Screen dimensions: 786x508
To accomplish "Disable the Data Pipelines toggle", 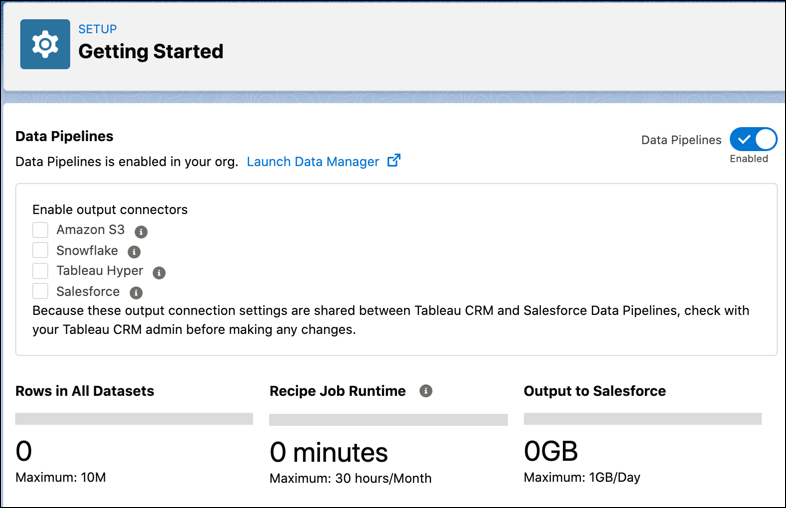I will click(x=753, y=140).
